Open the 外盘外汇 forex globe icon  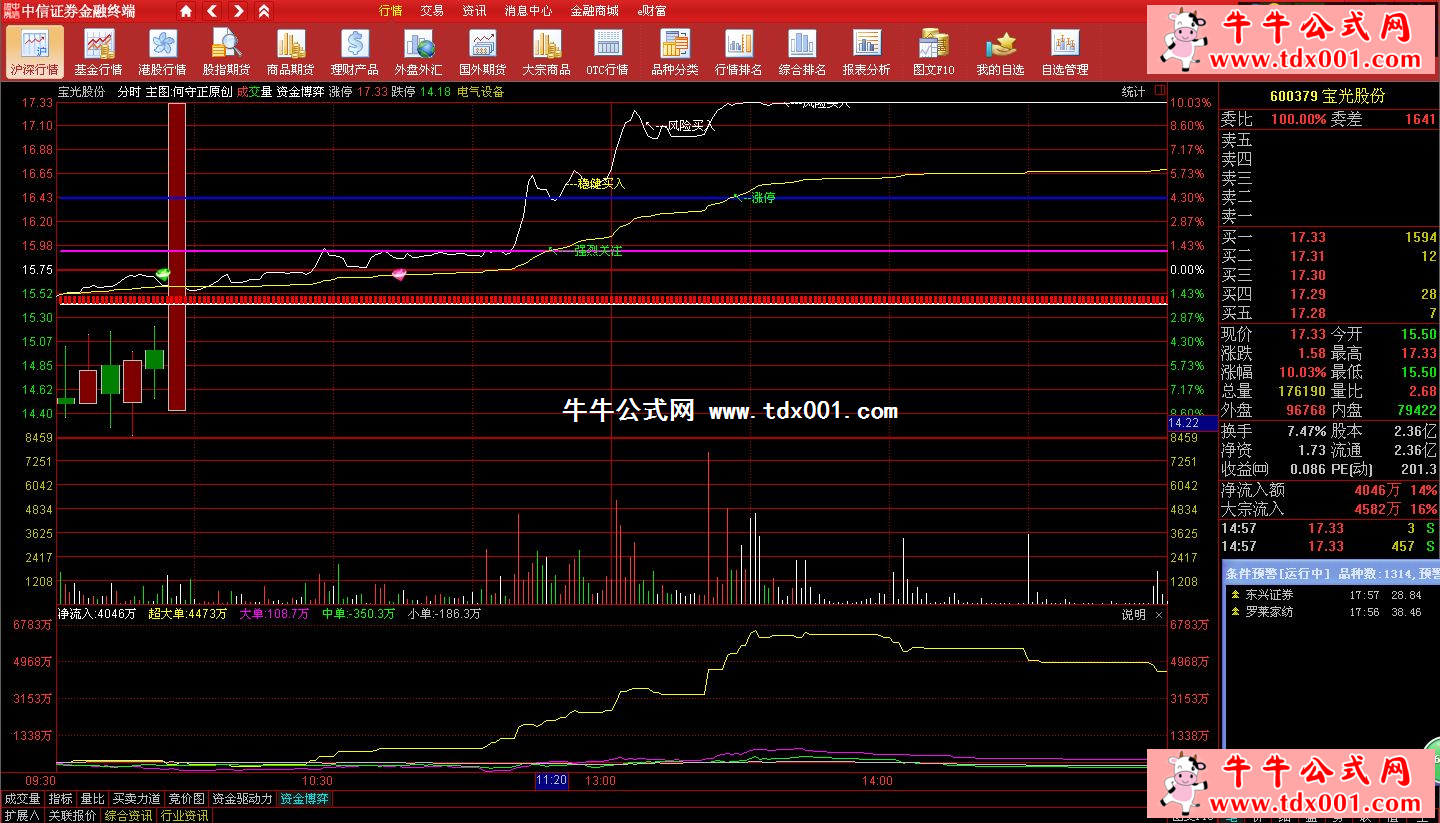(418, 52)
